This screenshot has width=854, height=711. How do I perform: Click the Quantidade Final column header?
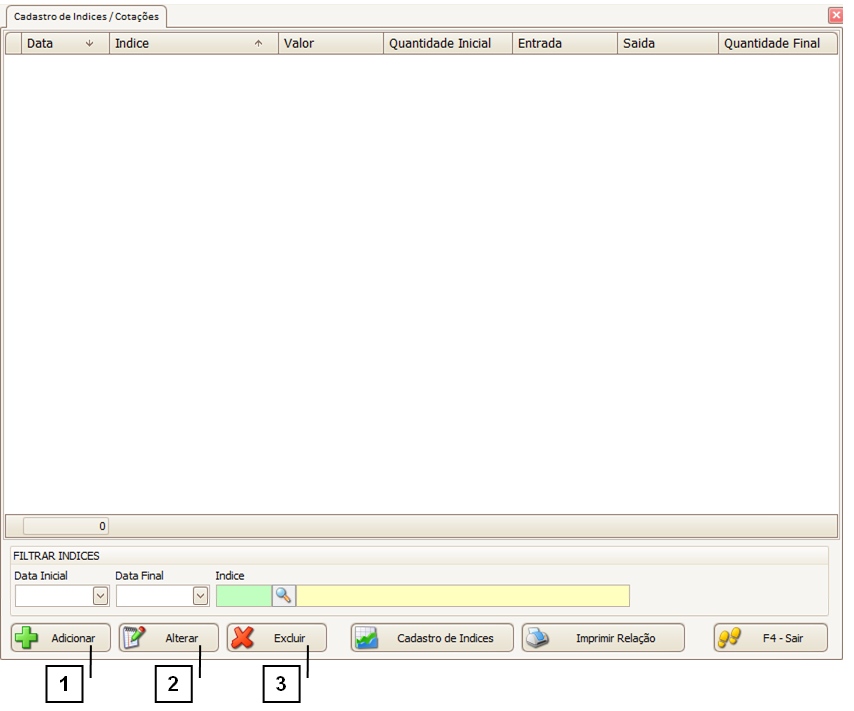pyautogui.click(x=776, y=43)
